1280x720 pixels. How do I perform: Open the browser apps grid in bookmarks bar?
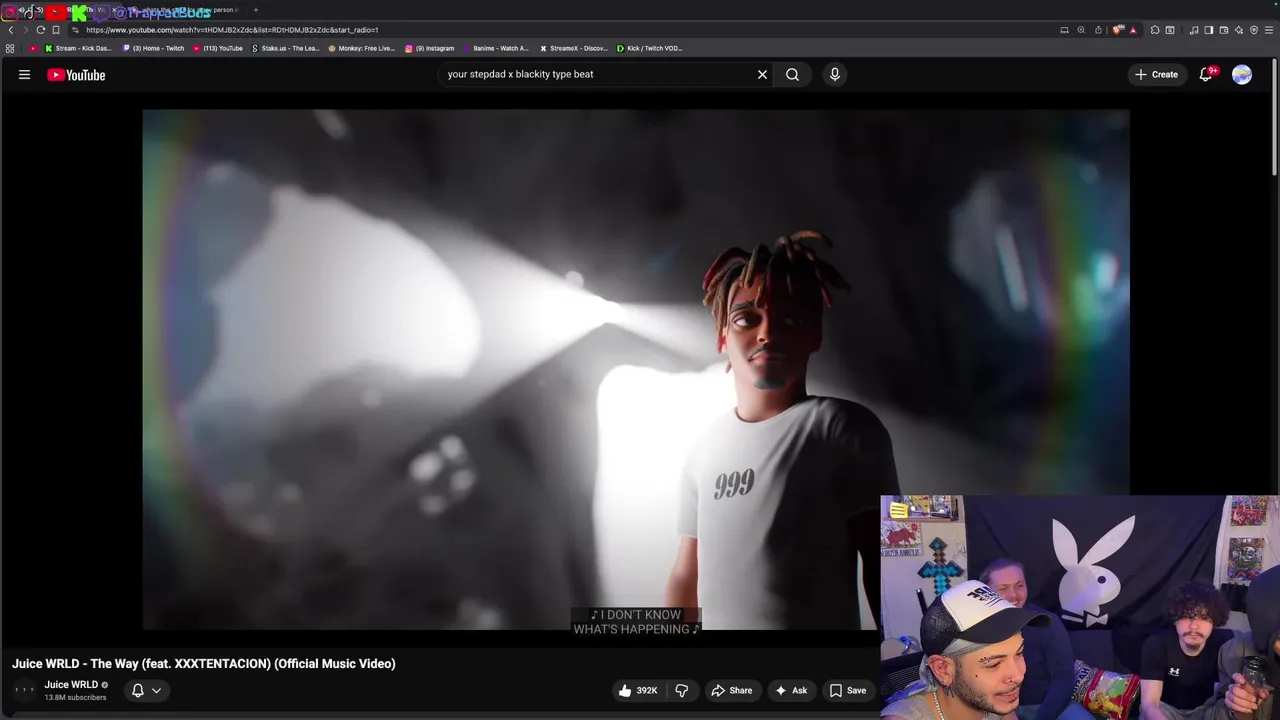10,48
